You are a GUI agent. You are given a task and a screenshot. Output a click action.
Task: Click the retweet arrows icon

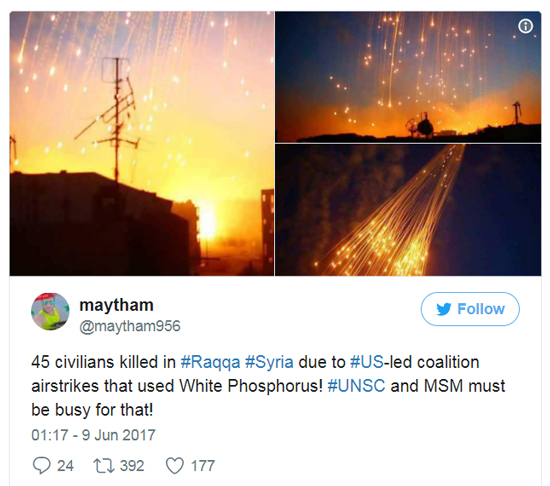(103, 466)
